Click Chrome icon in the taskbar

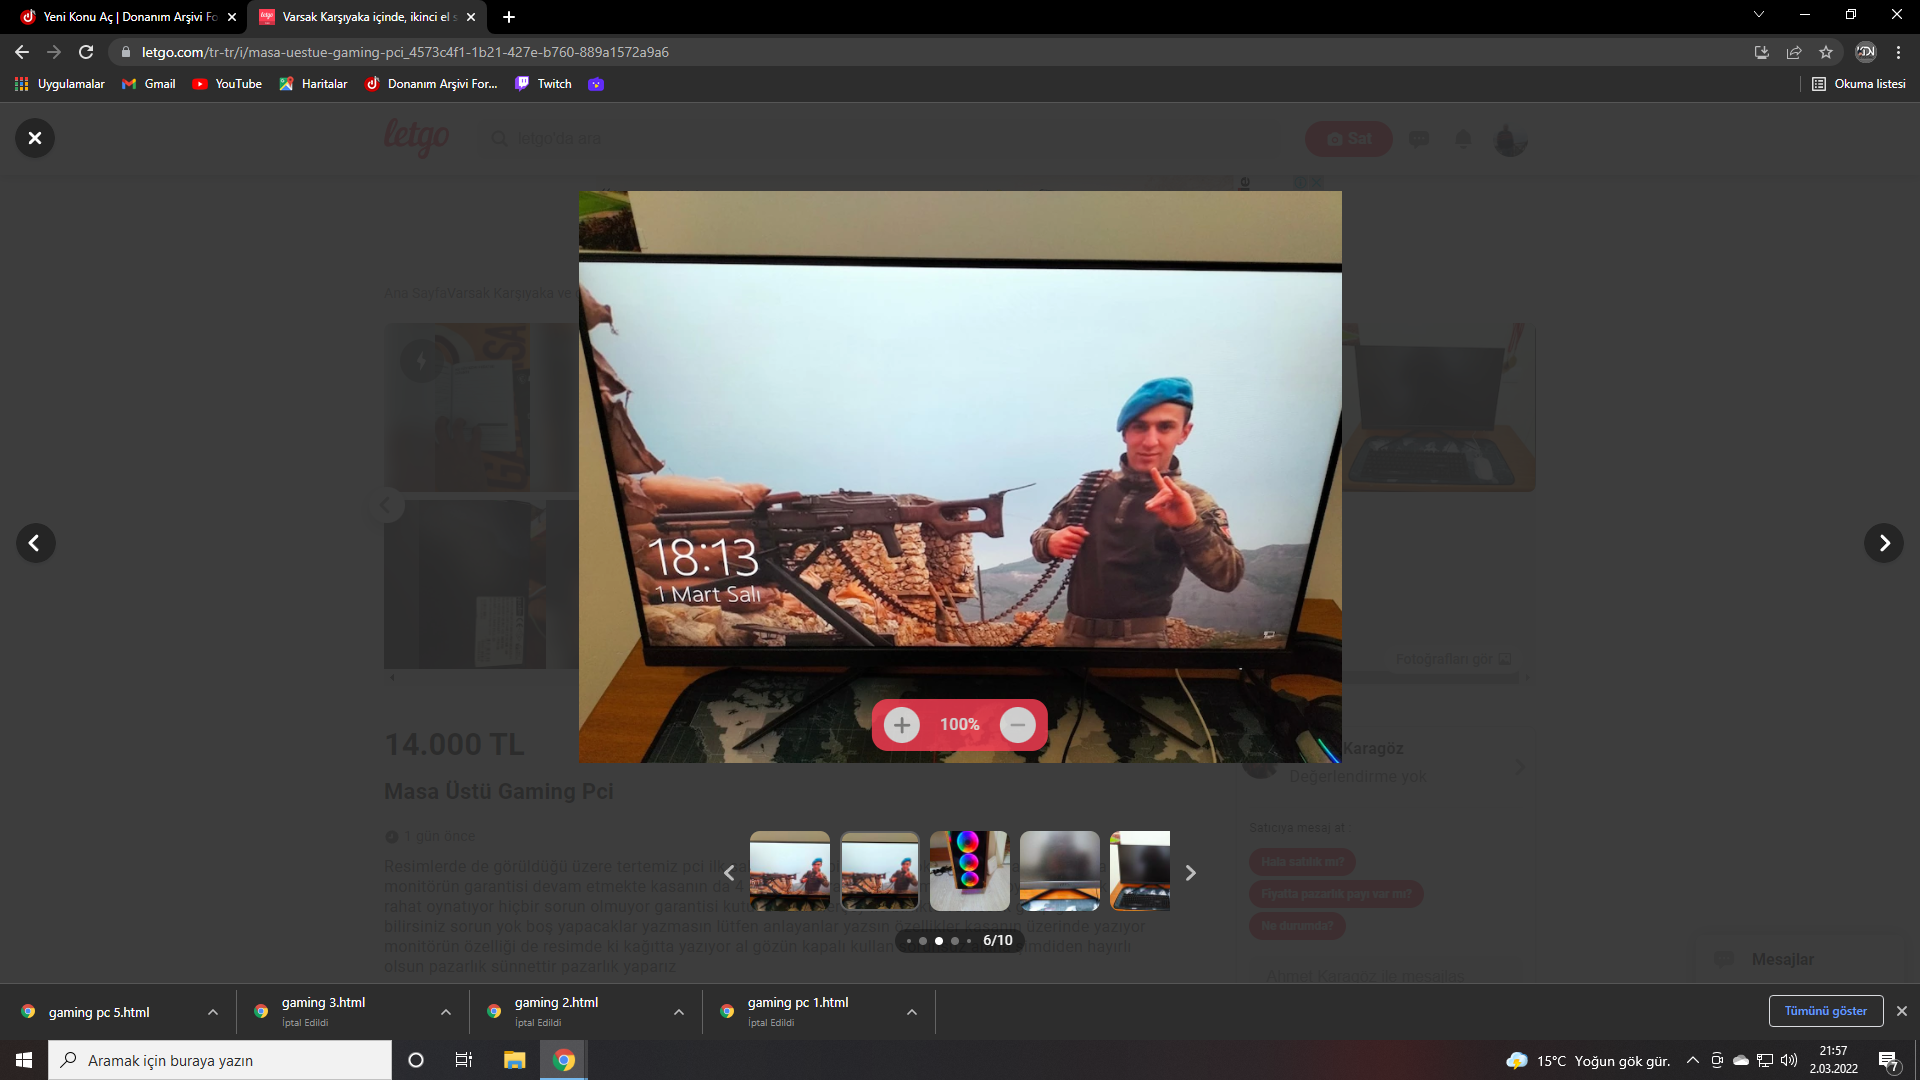point(564,1060)
